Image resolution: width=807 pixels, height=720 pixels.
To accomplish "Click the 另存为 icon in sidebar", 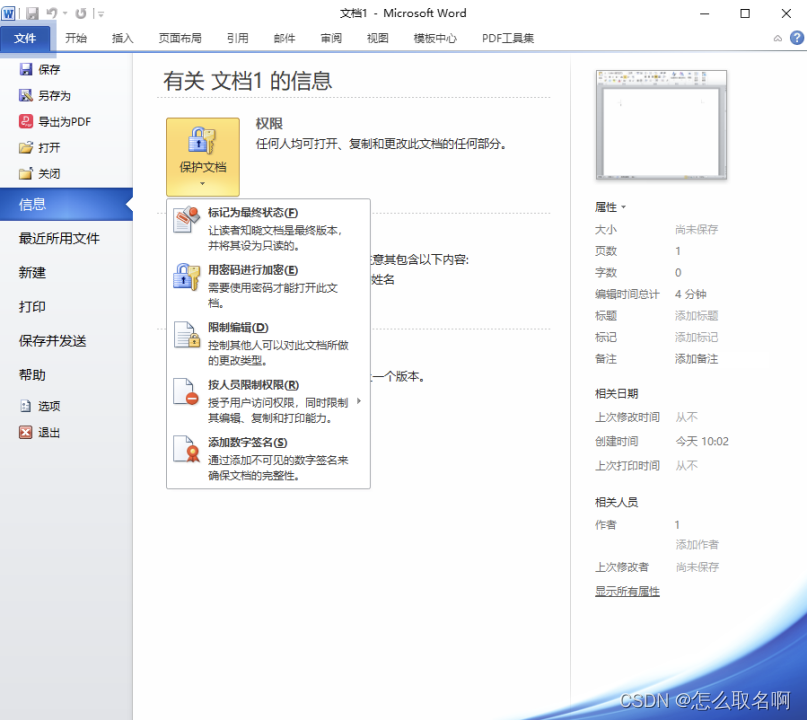I will click(26, 95).
